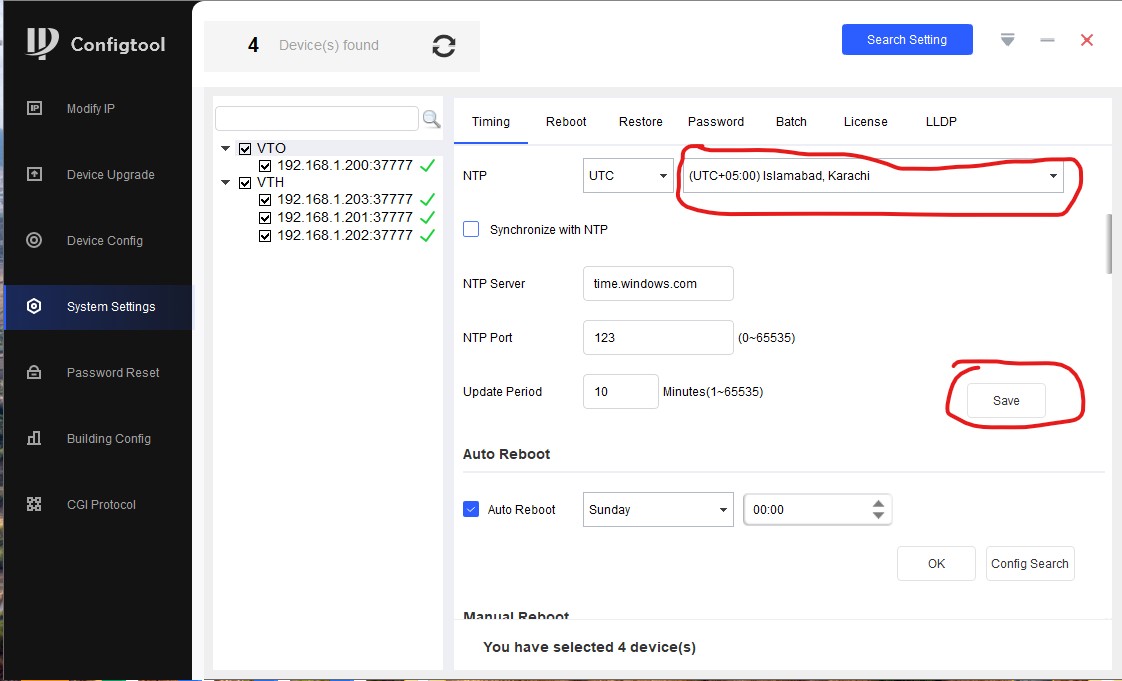Open Device Upgrade via its sidebar icon
This screenshot has height=681, width=1122.
34,174
